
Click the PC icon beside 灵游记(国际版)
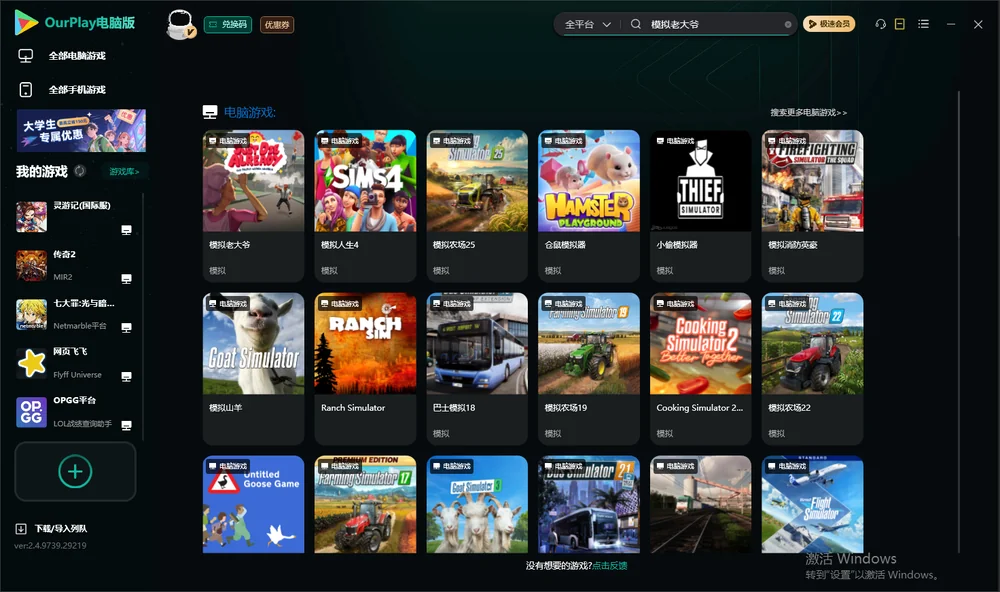[x=126, y=230]
